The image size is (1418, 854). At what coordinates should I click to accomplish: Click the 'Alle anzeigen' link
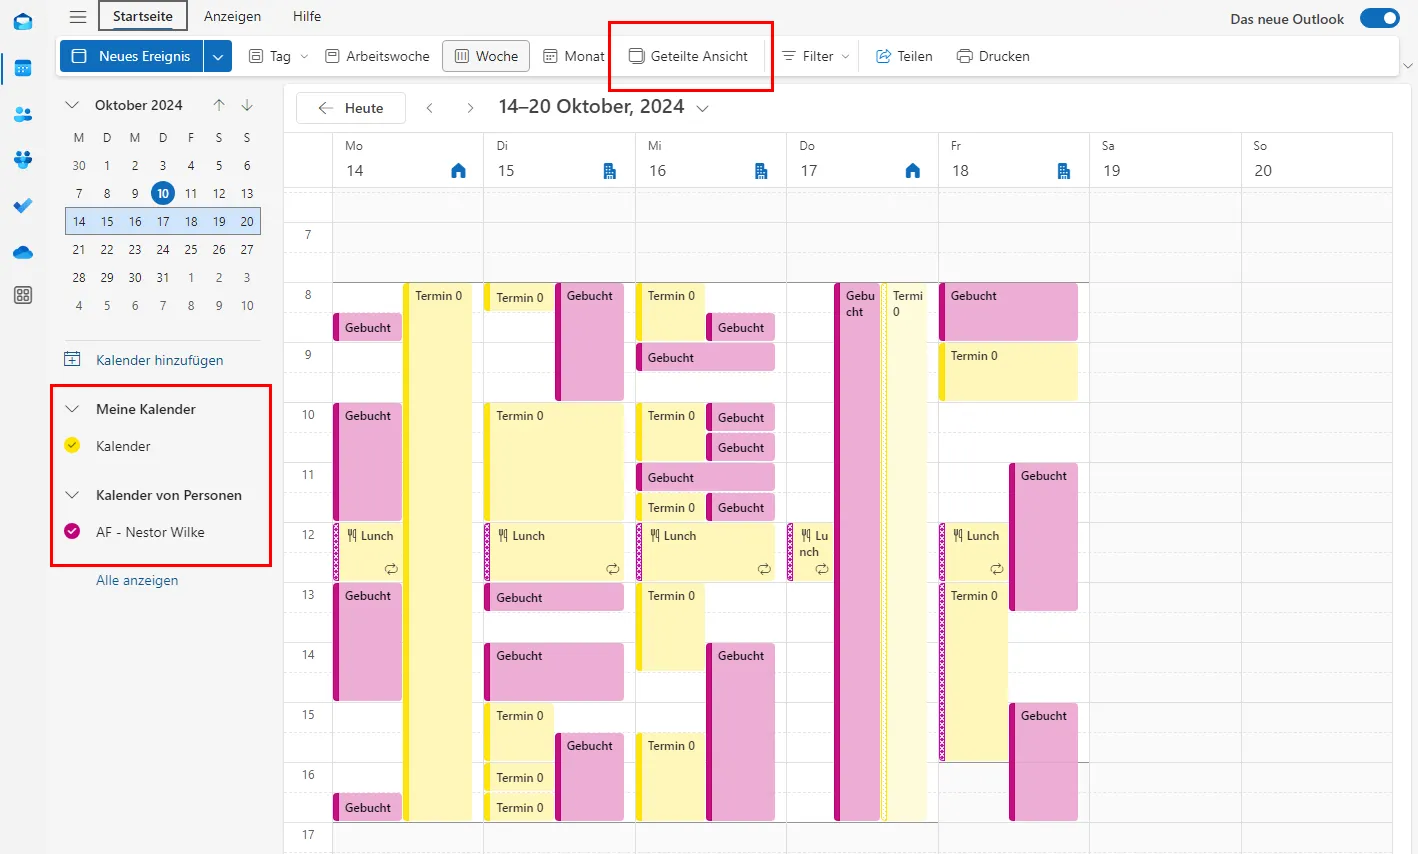[x=137, y=579]
